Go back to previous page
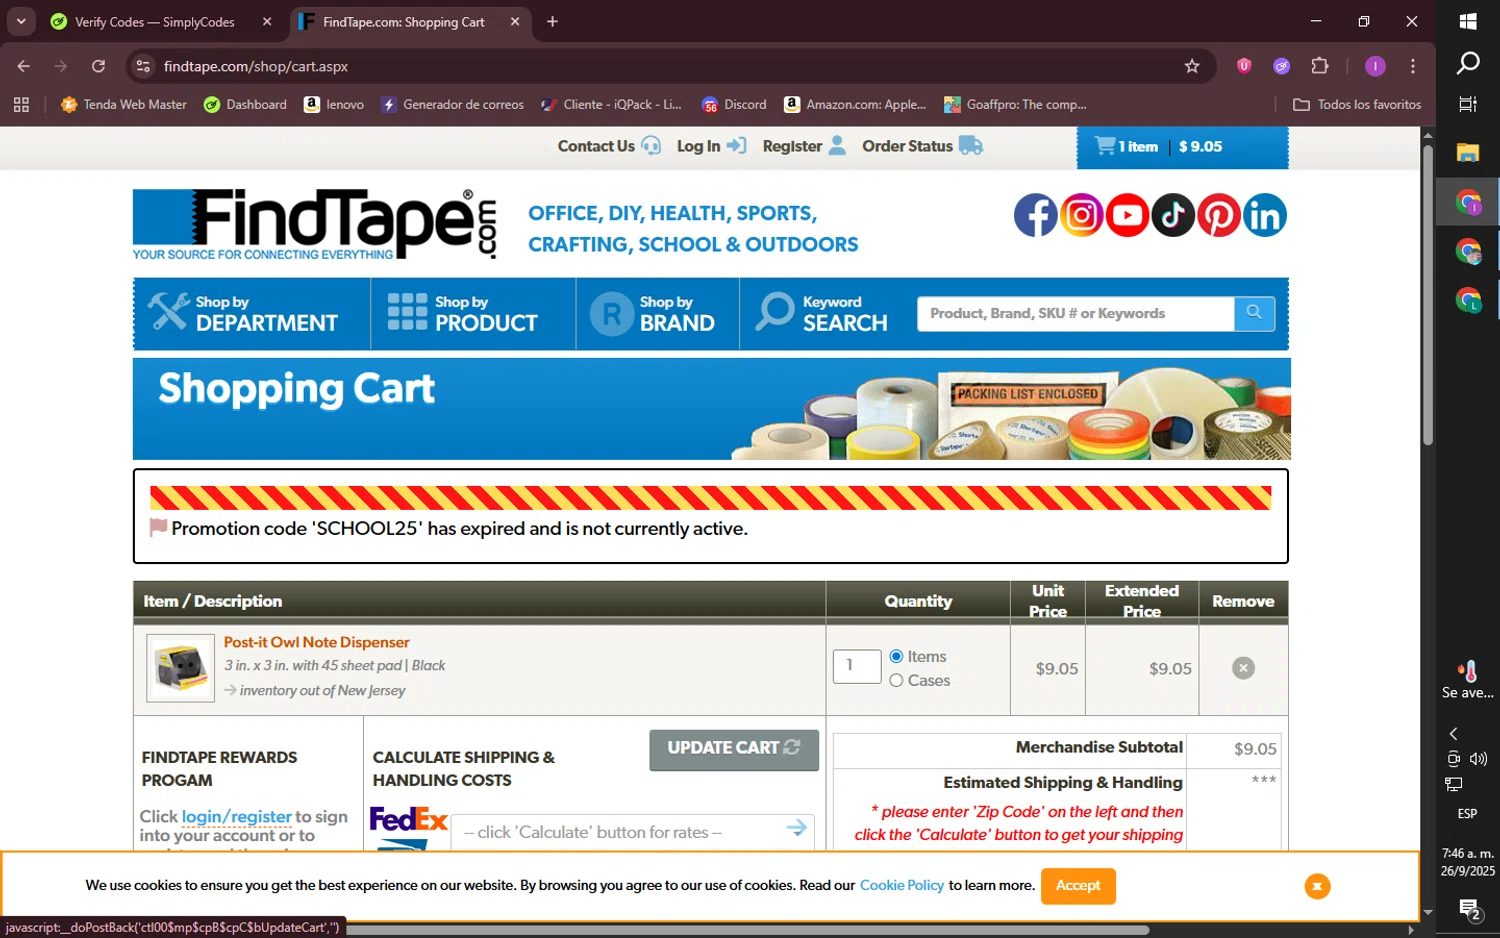The image size is (1500, 938). tap(24, 66)
